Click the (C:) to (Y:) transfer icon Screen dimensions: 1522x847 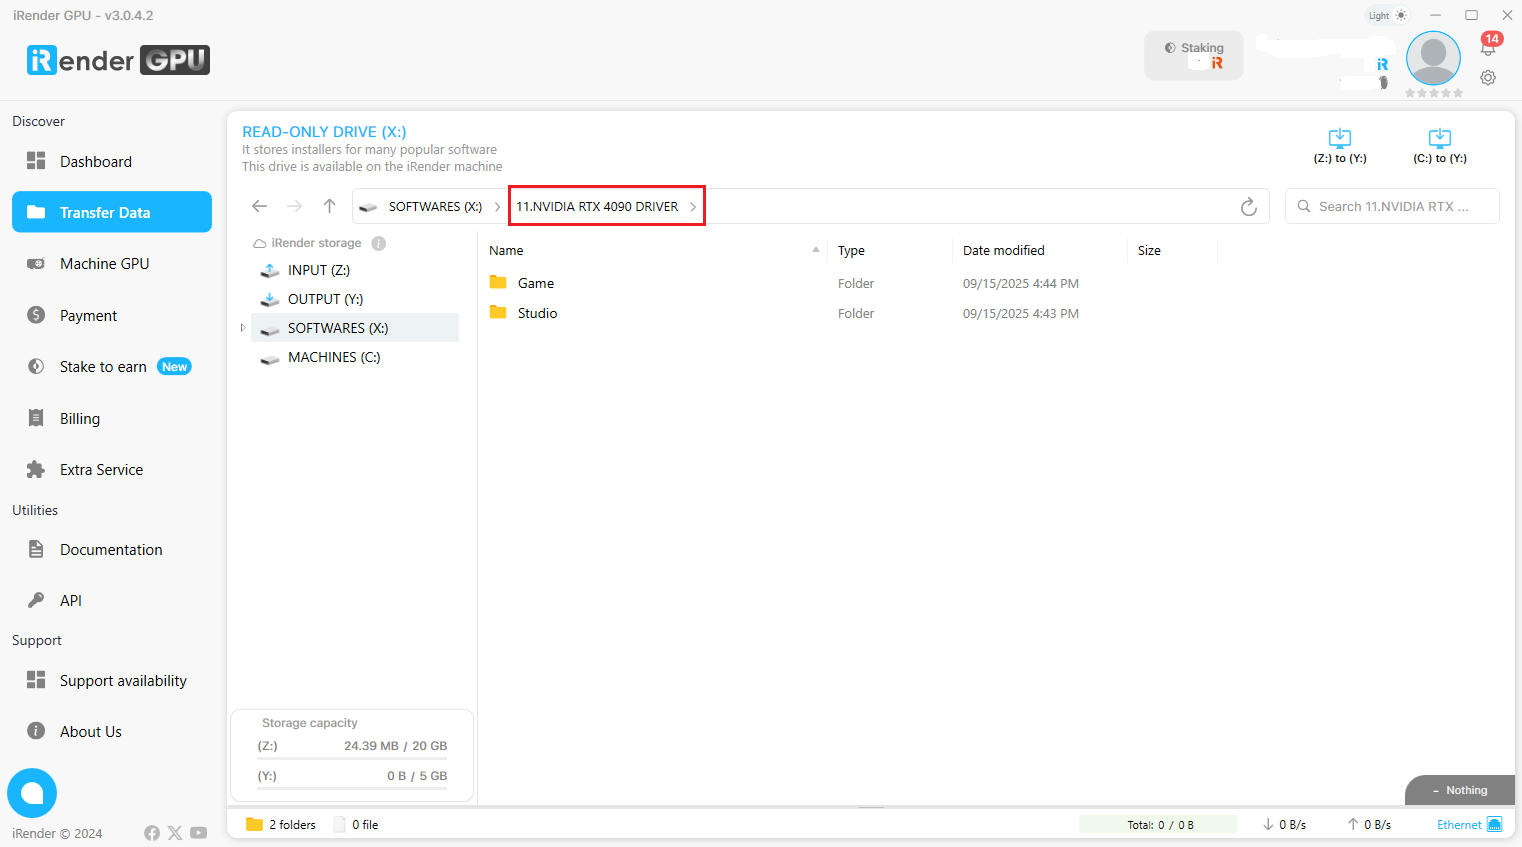(x=1439, y=139)
